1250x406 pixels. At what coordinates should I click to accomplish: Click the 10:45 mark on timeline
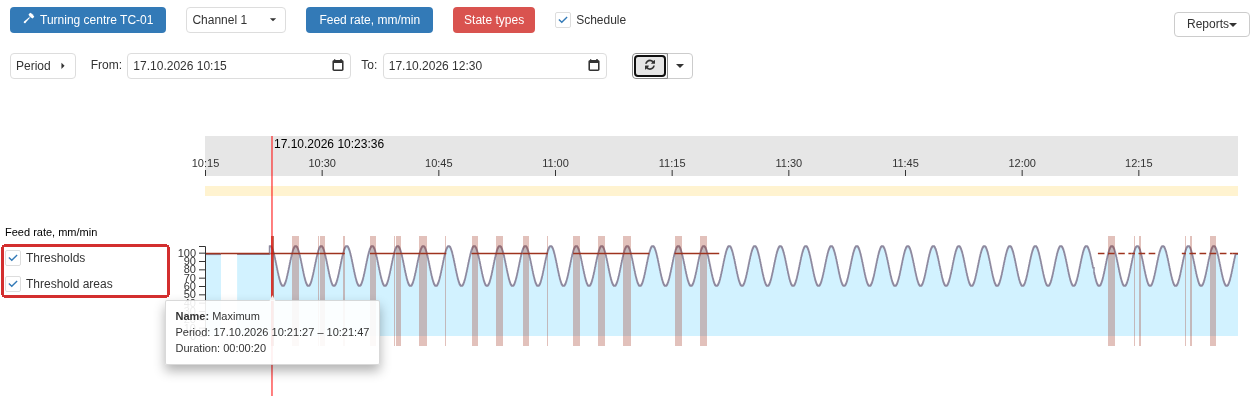(439, 163)
